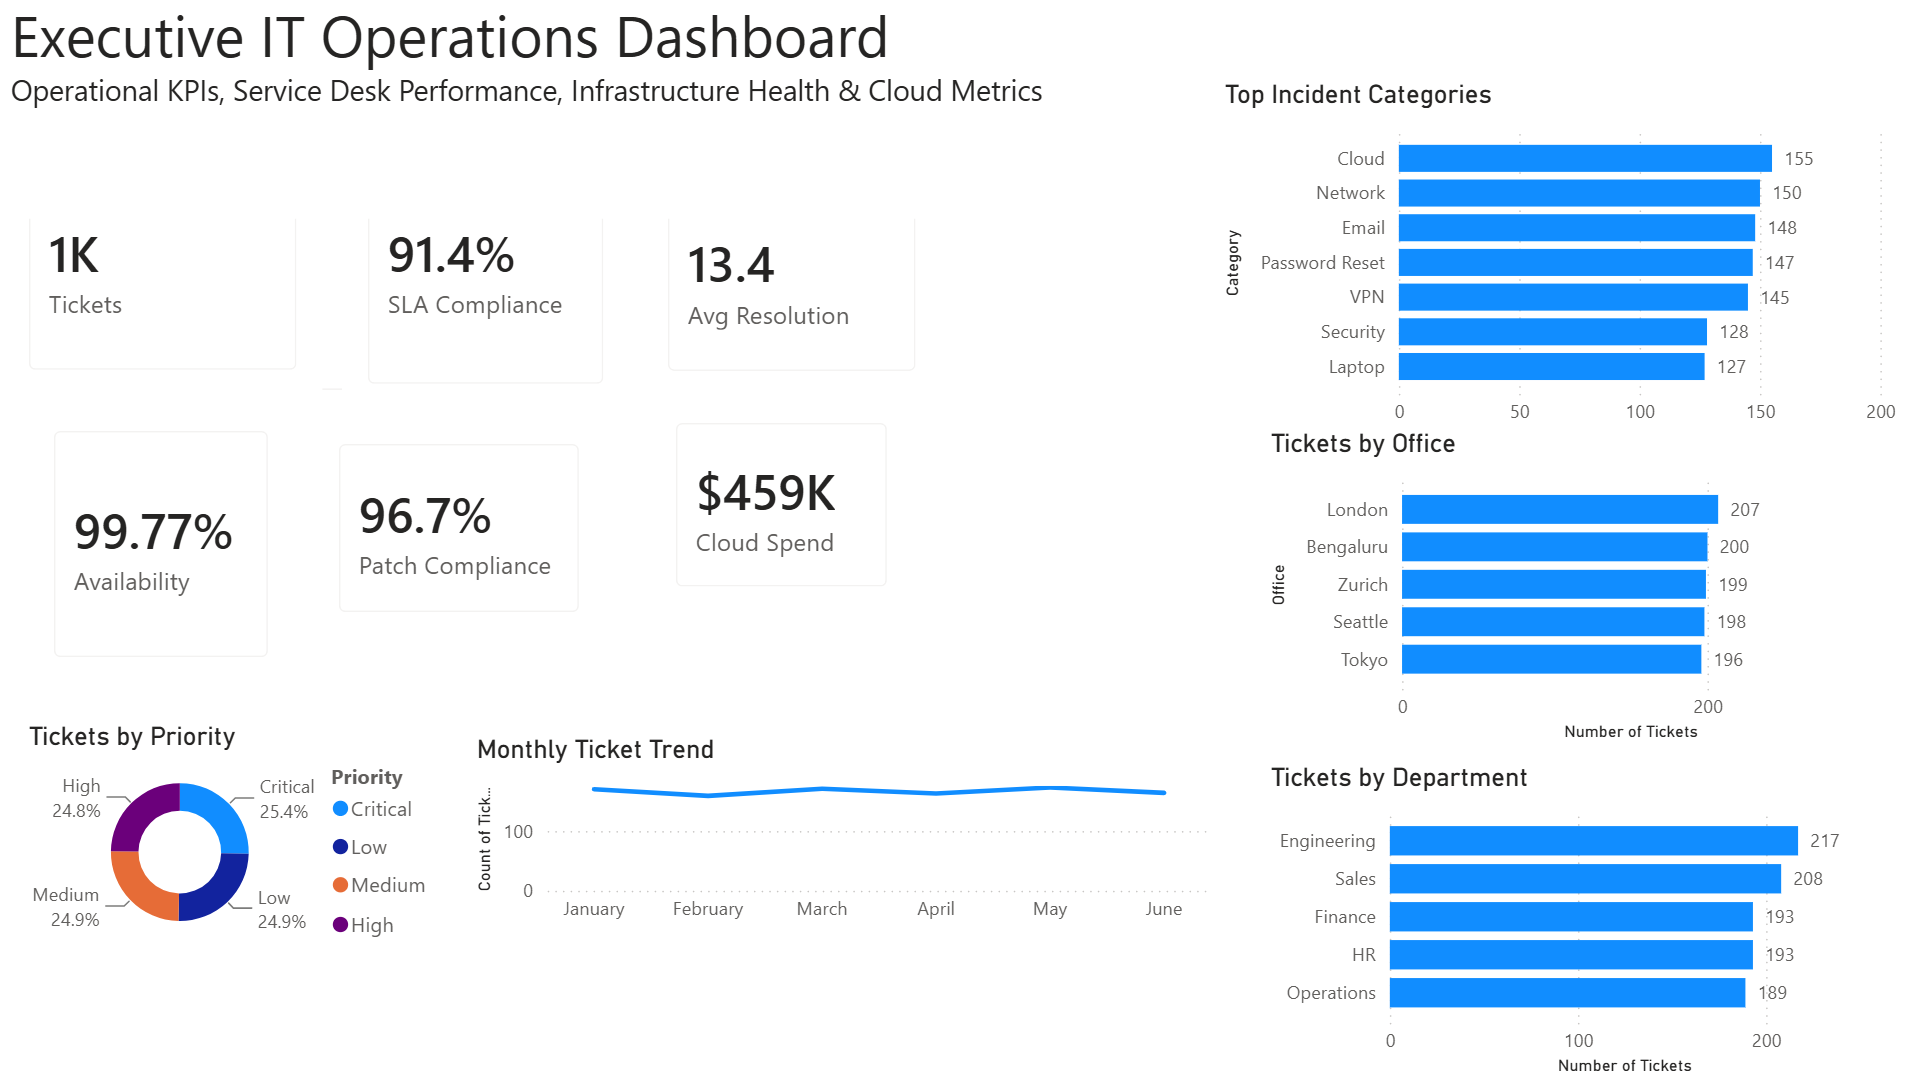Select the 91.4% SLA Compliance card
This screenshot has width=1922, height=1088.
click(485, 299)
